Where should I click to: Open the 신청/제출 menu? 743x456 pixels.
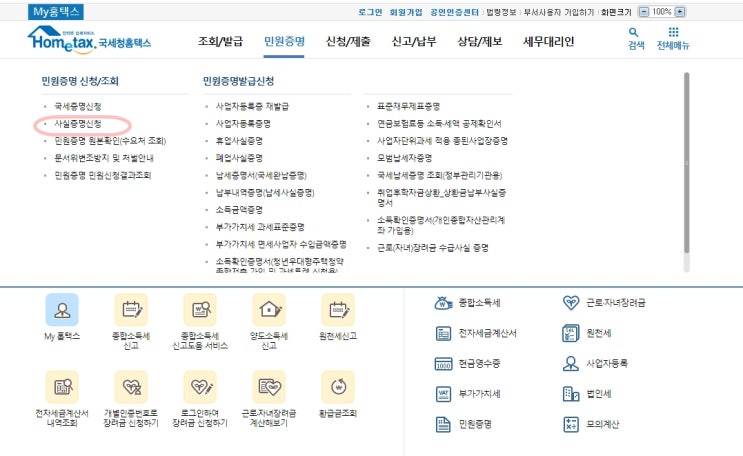tap(348, 42)
